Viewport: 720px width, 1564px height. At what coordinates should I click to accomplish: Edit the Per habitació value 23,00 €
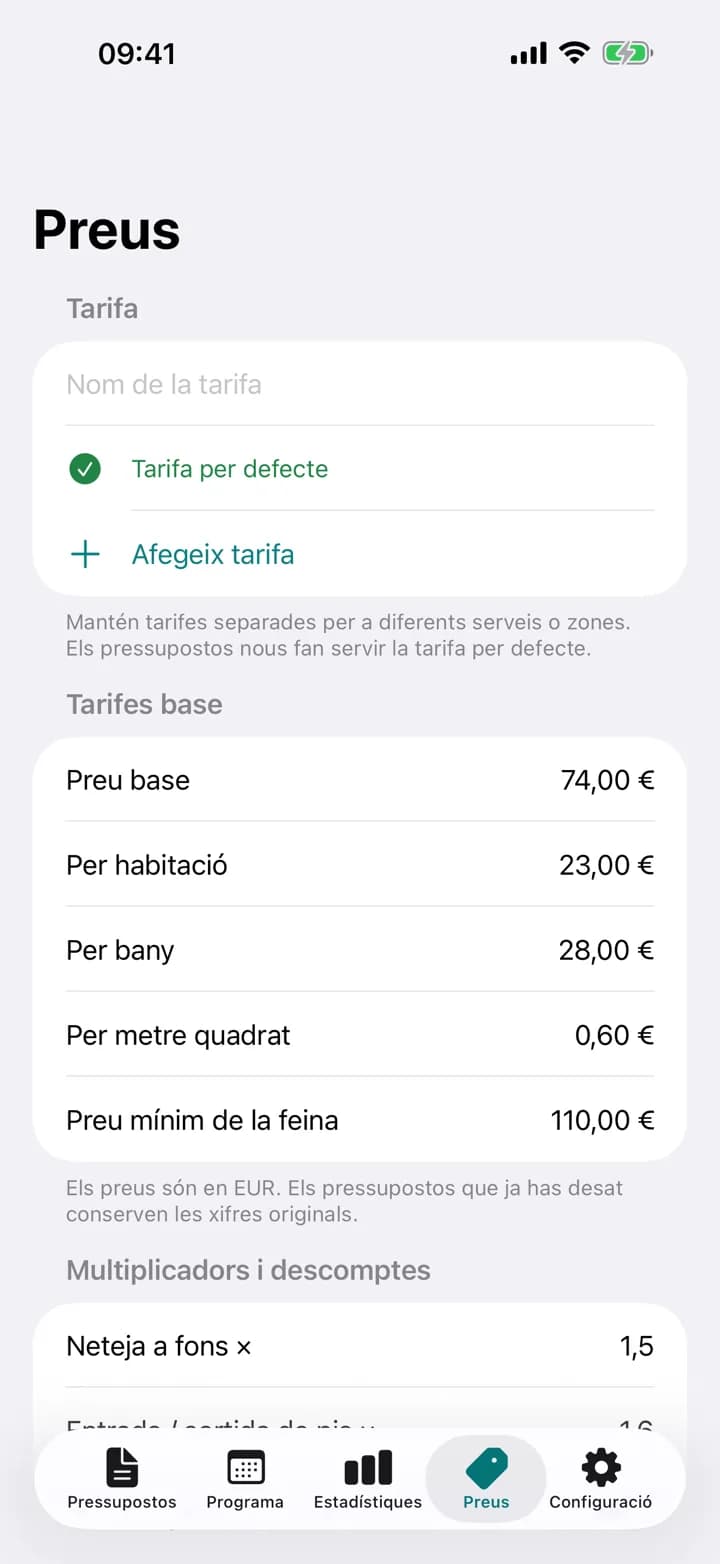click(607, 865)
